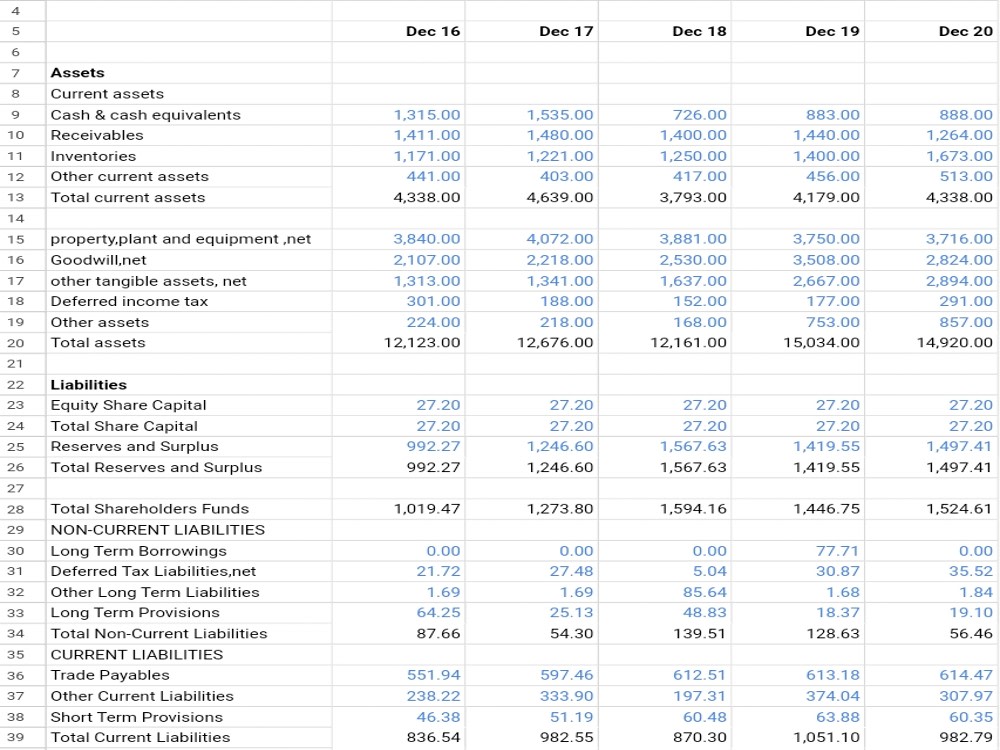Click Dec 20 inventories value 1,673.00
Screen dimensions: 1000x750
(959, 156)
